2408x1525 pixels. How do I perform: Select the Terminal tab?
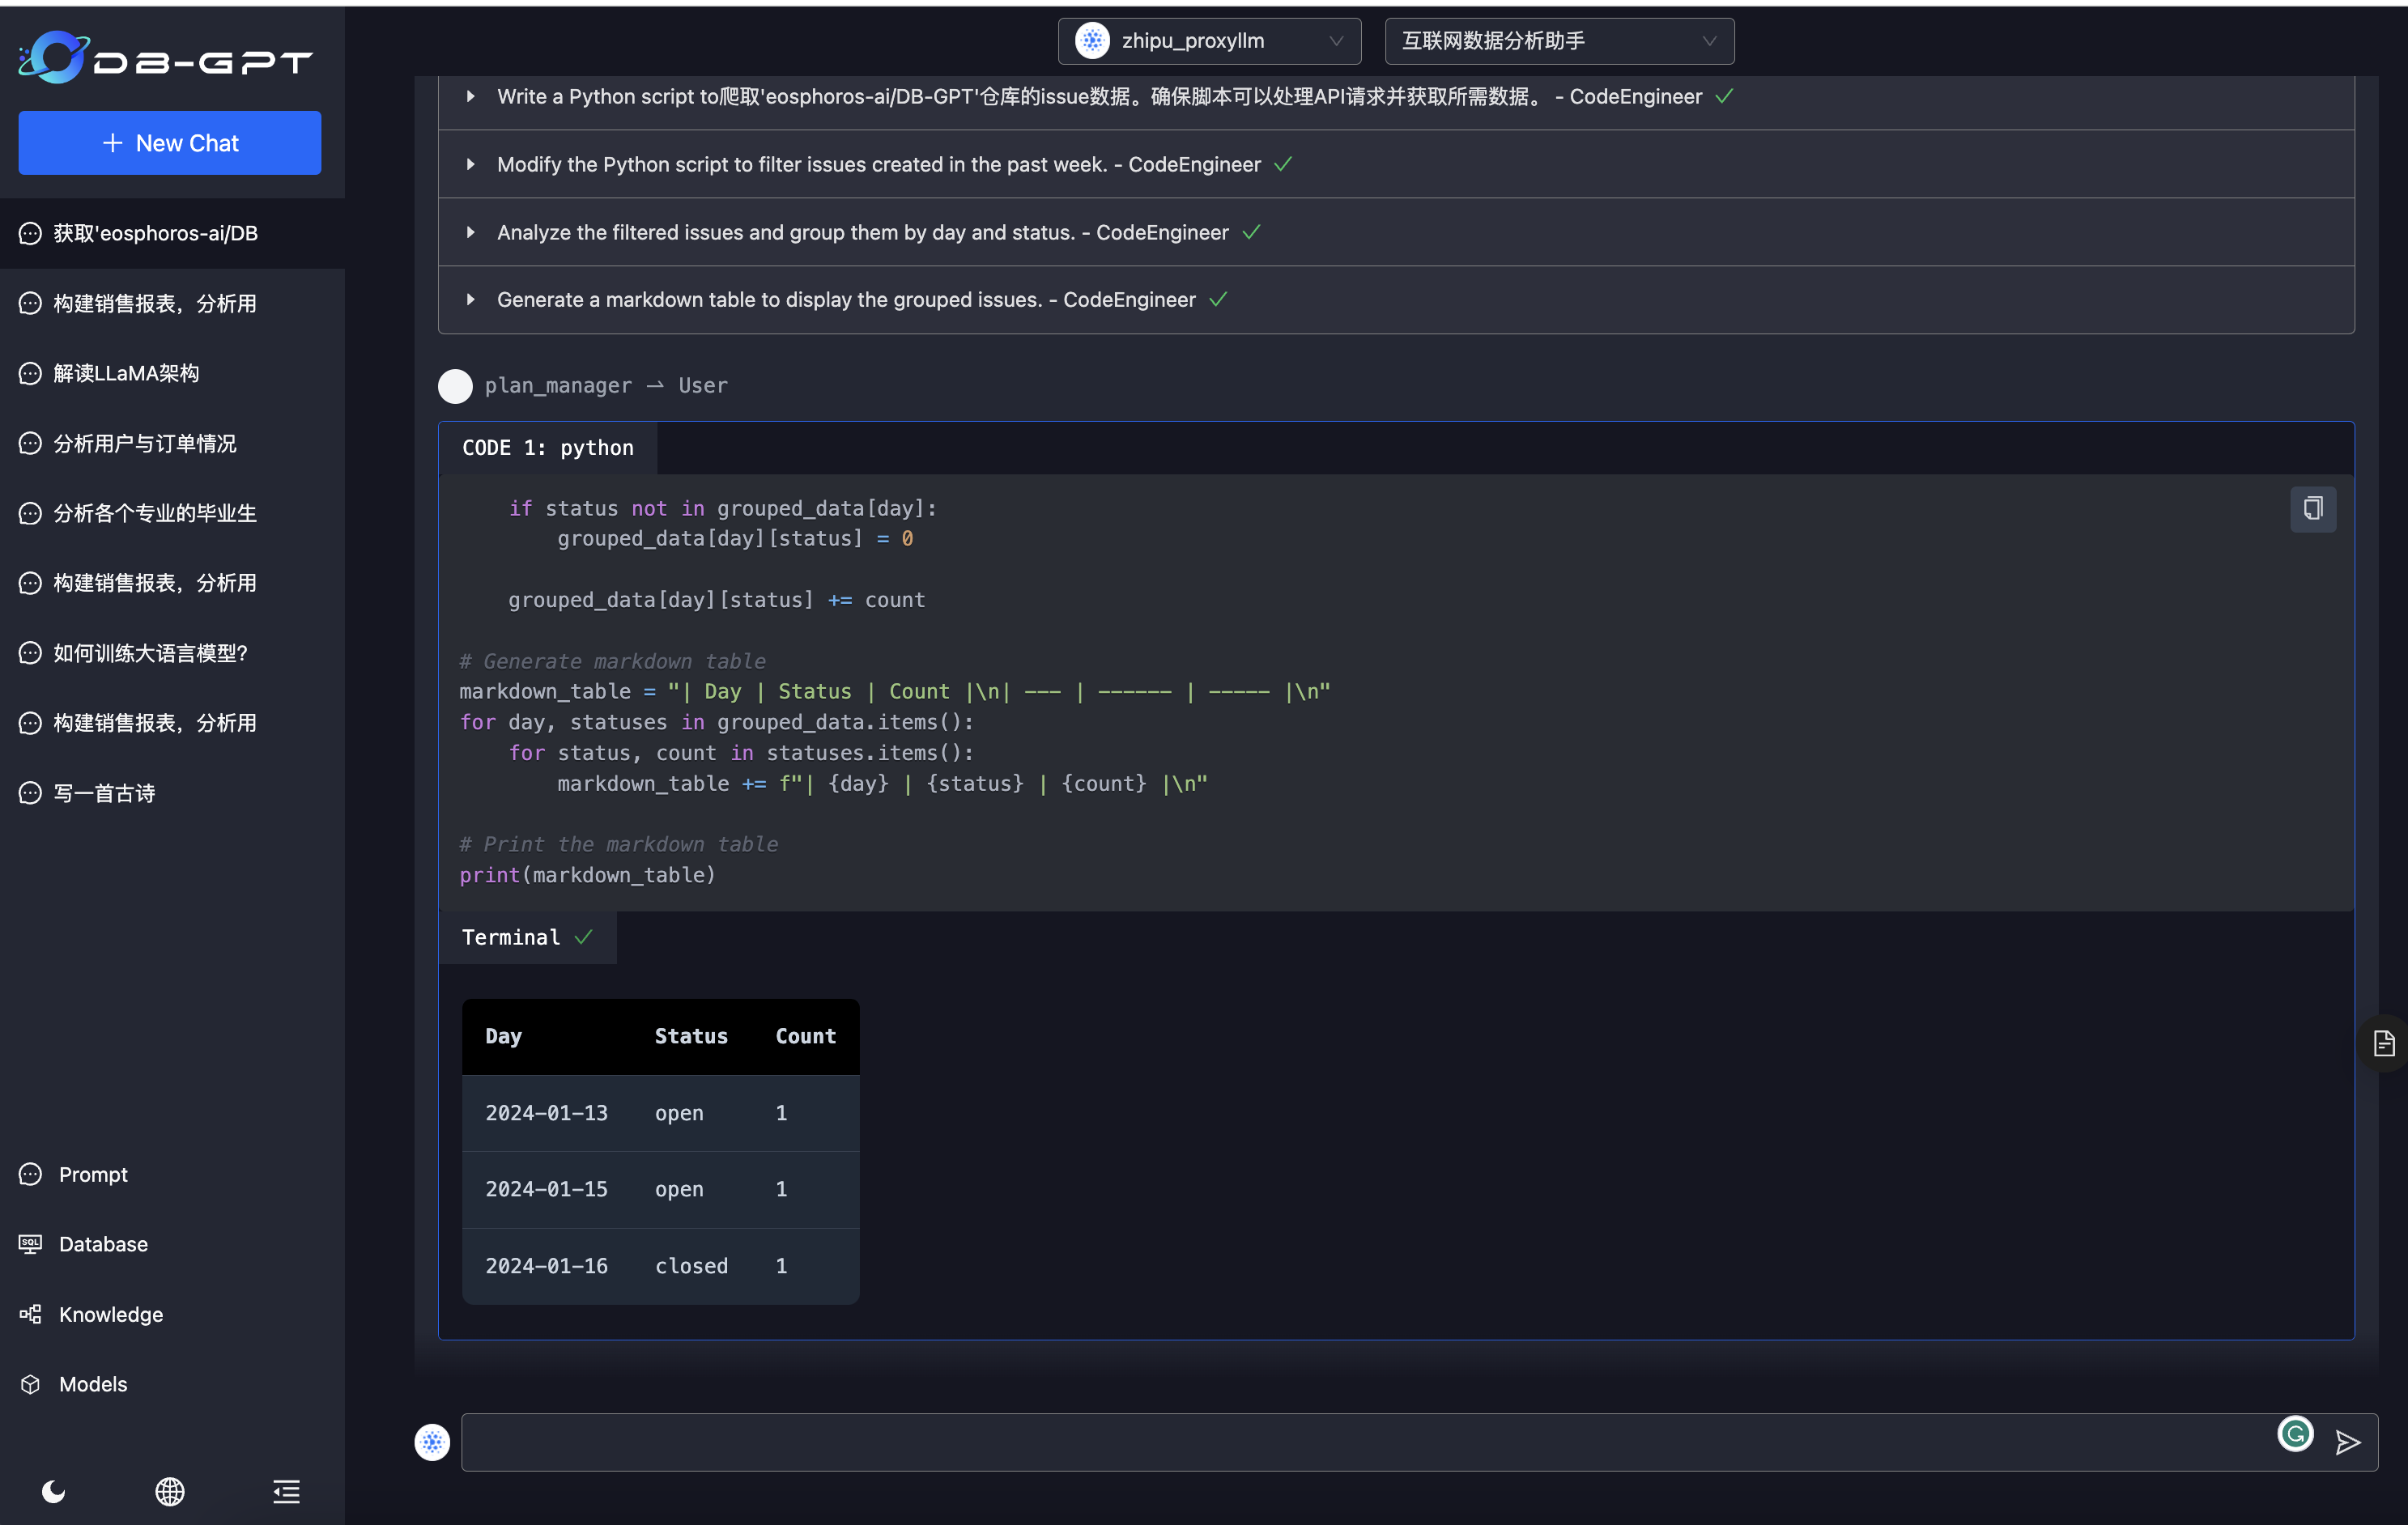click(x=526, y=937)
